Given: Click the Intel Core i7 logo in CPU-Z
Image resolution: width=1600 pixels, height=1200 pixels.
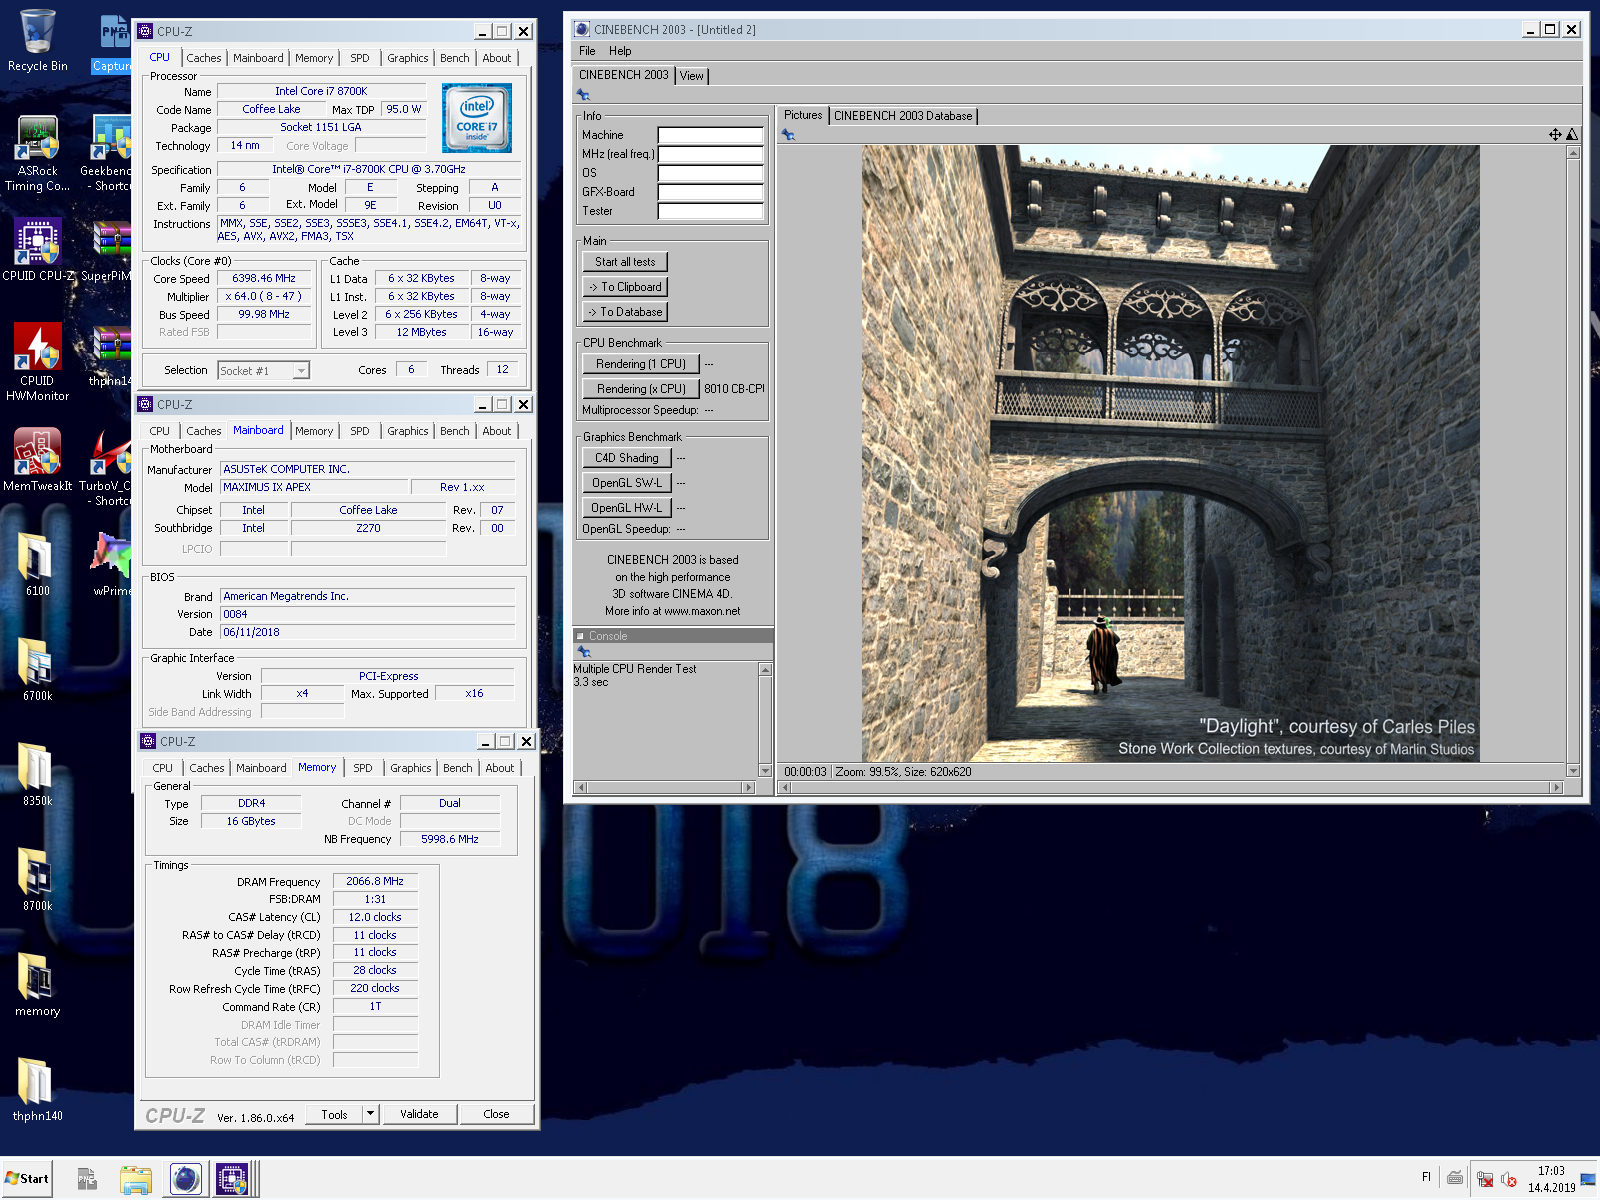Looking at the screenshot, I should (x=477, y=118).
